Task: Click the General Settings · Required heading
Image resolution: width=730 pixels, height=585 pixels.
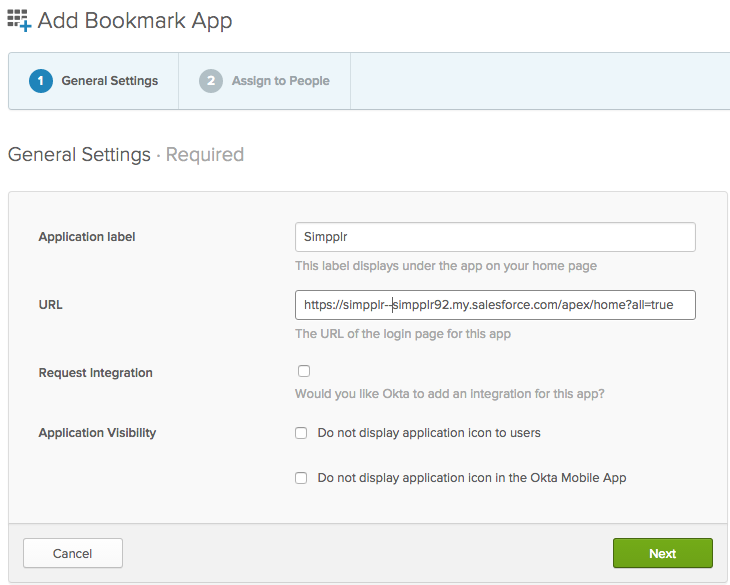Action: click(x=126, y=155)
